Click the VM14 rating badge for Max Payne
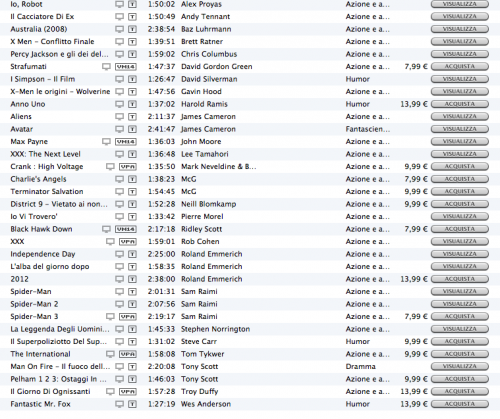 (x=126, y=142)
